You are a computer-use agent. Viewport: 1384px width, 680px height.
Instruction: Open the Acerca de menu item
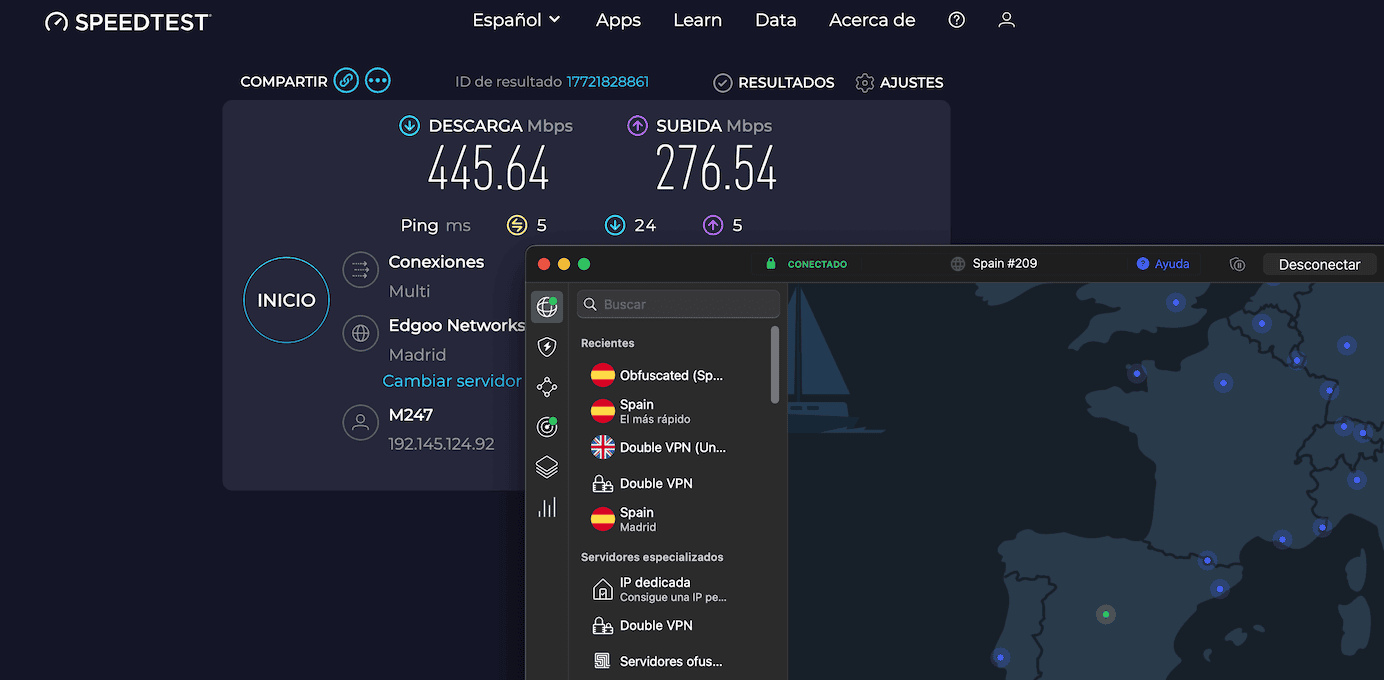click(x=872, y=20)
